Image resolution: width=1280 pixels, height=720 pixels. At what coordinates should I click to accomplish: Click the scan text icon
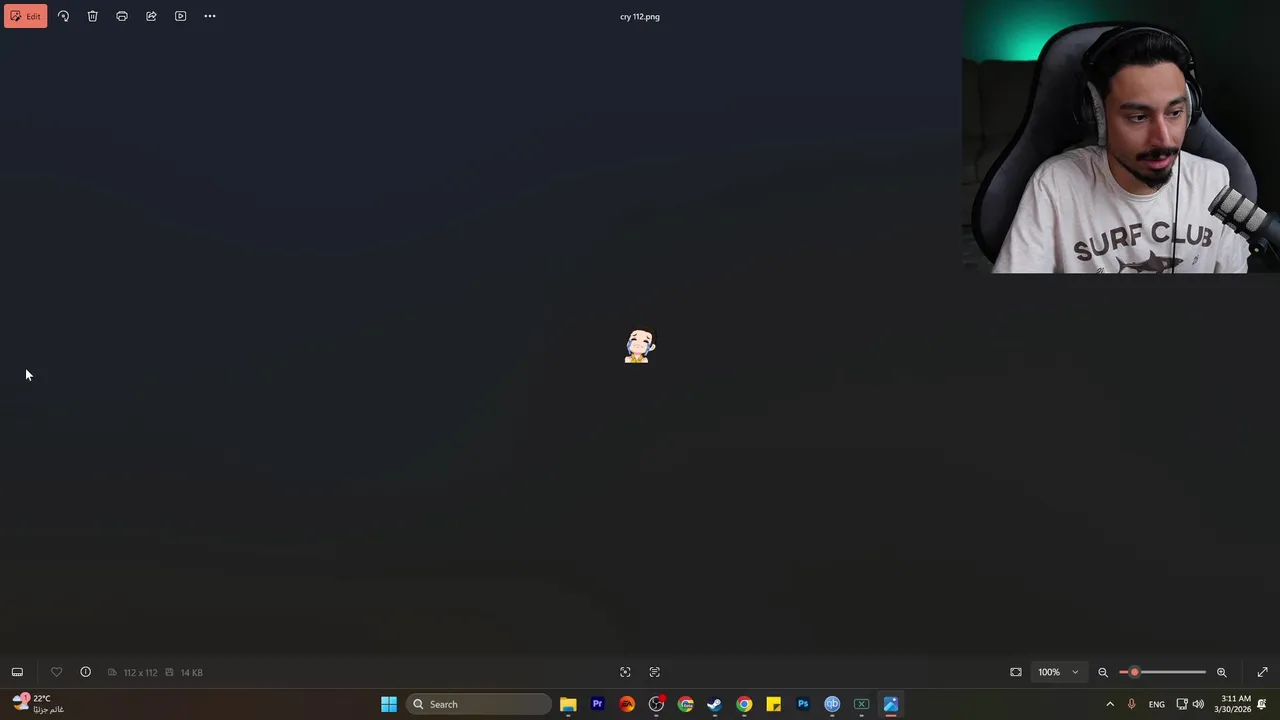pyautogui.click(x=655, y=672)
